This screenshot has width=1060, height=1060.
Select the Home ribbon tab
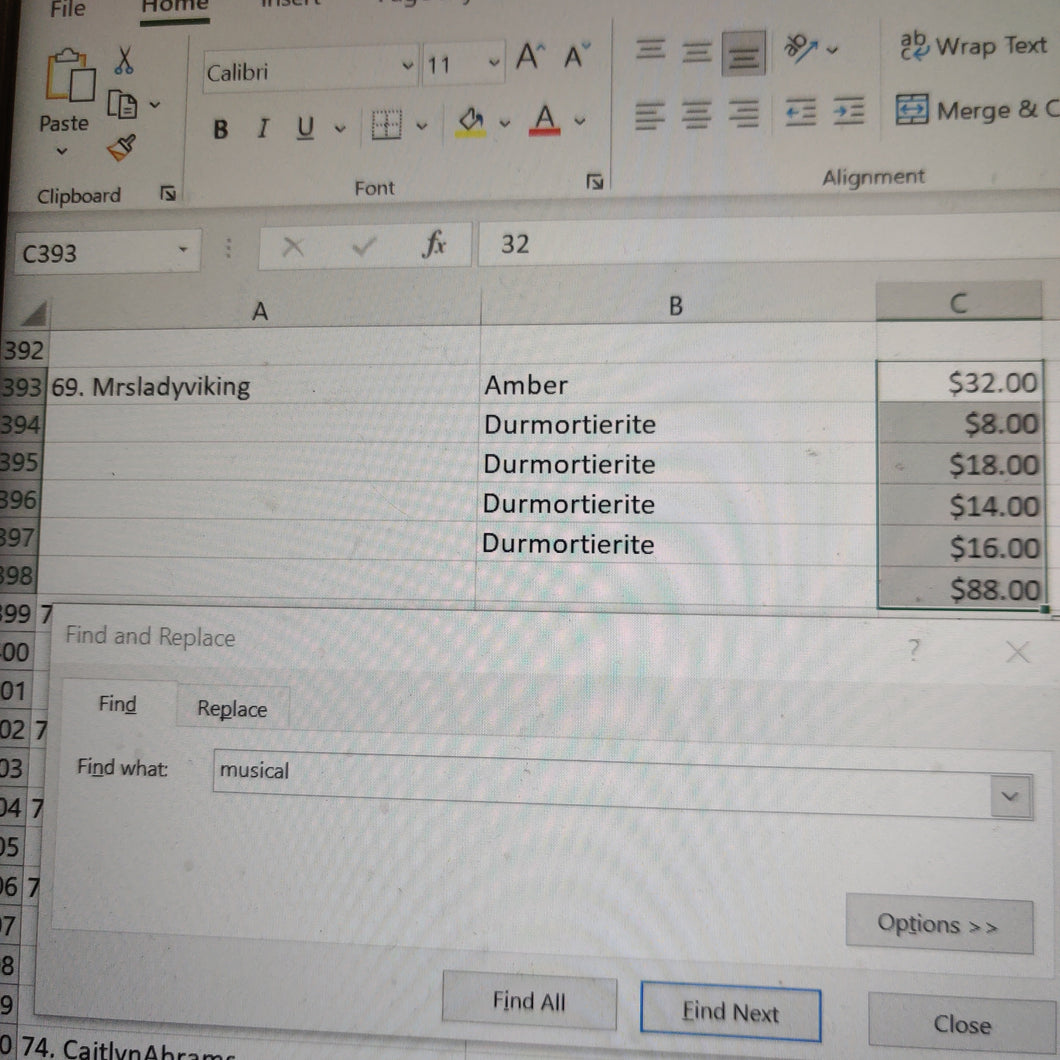(174, 7)
